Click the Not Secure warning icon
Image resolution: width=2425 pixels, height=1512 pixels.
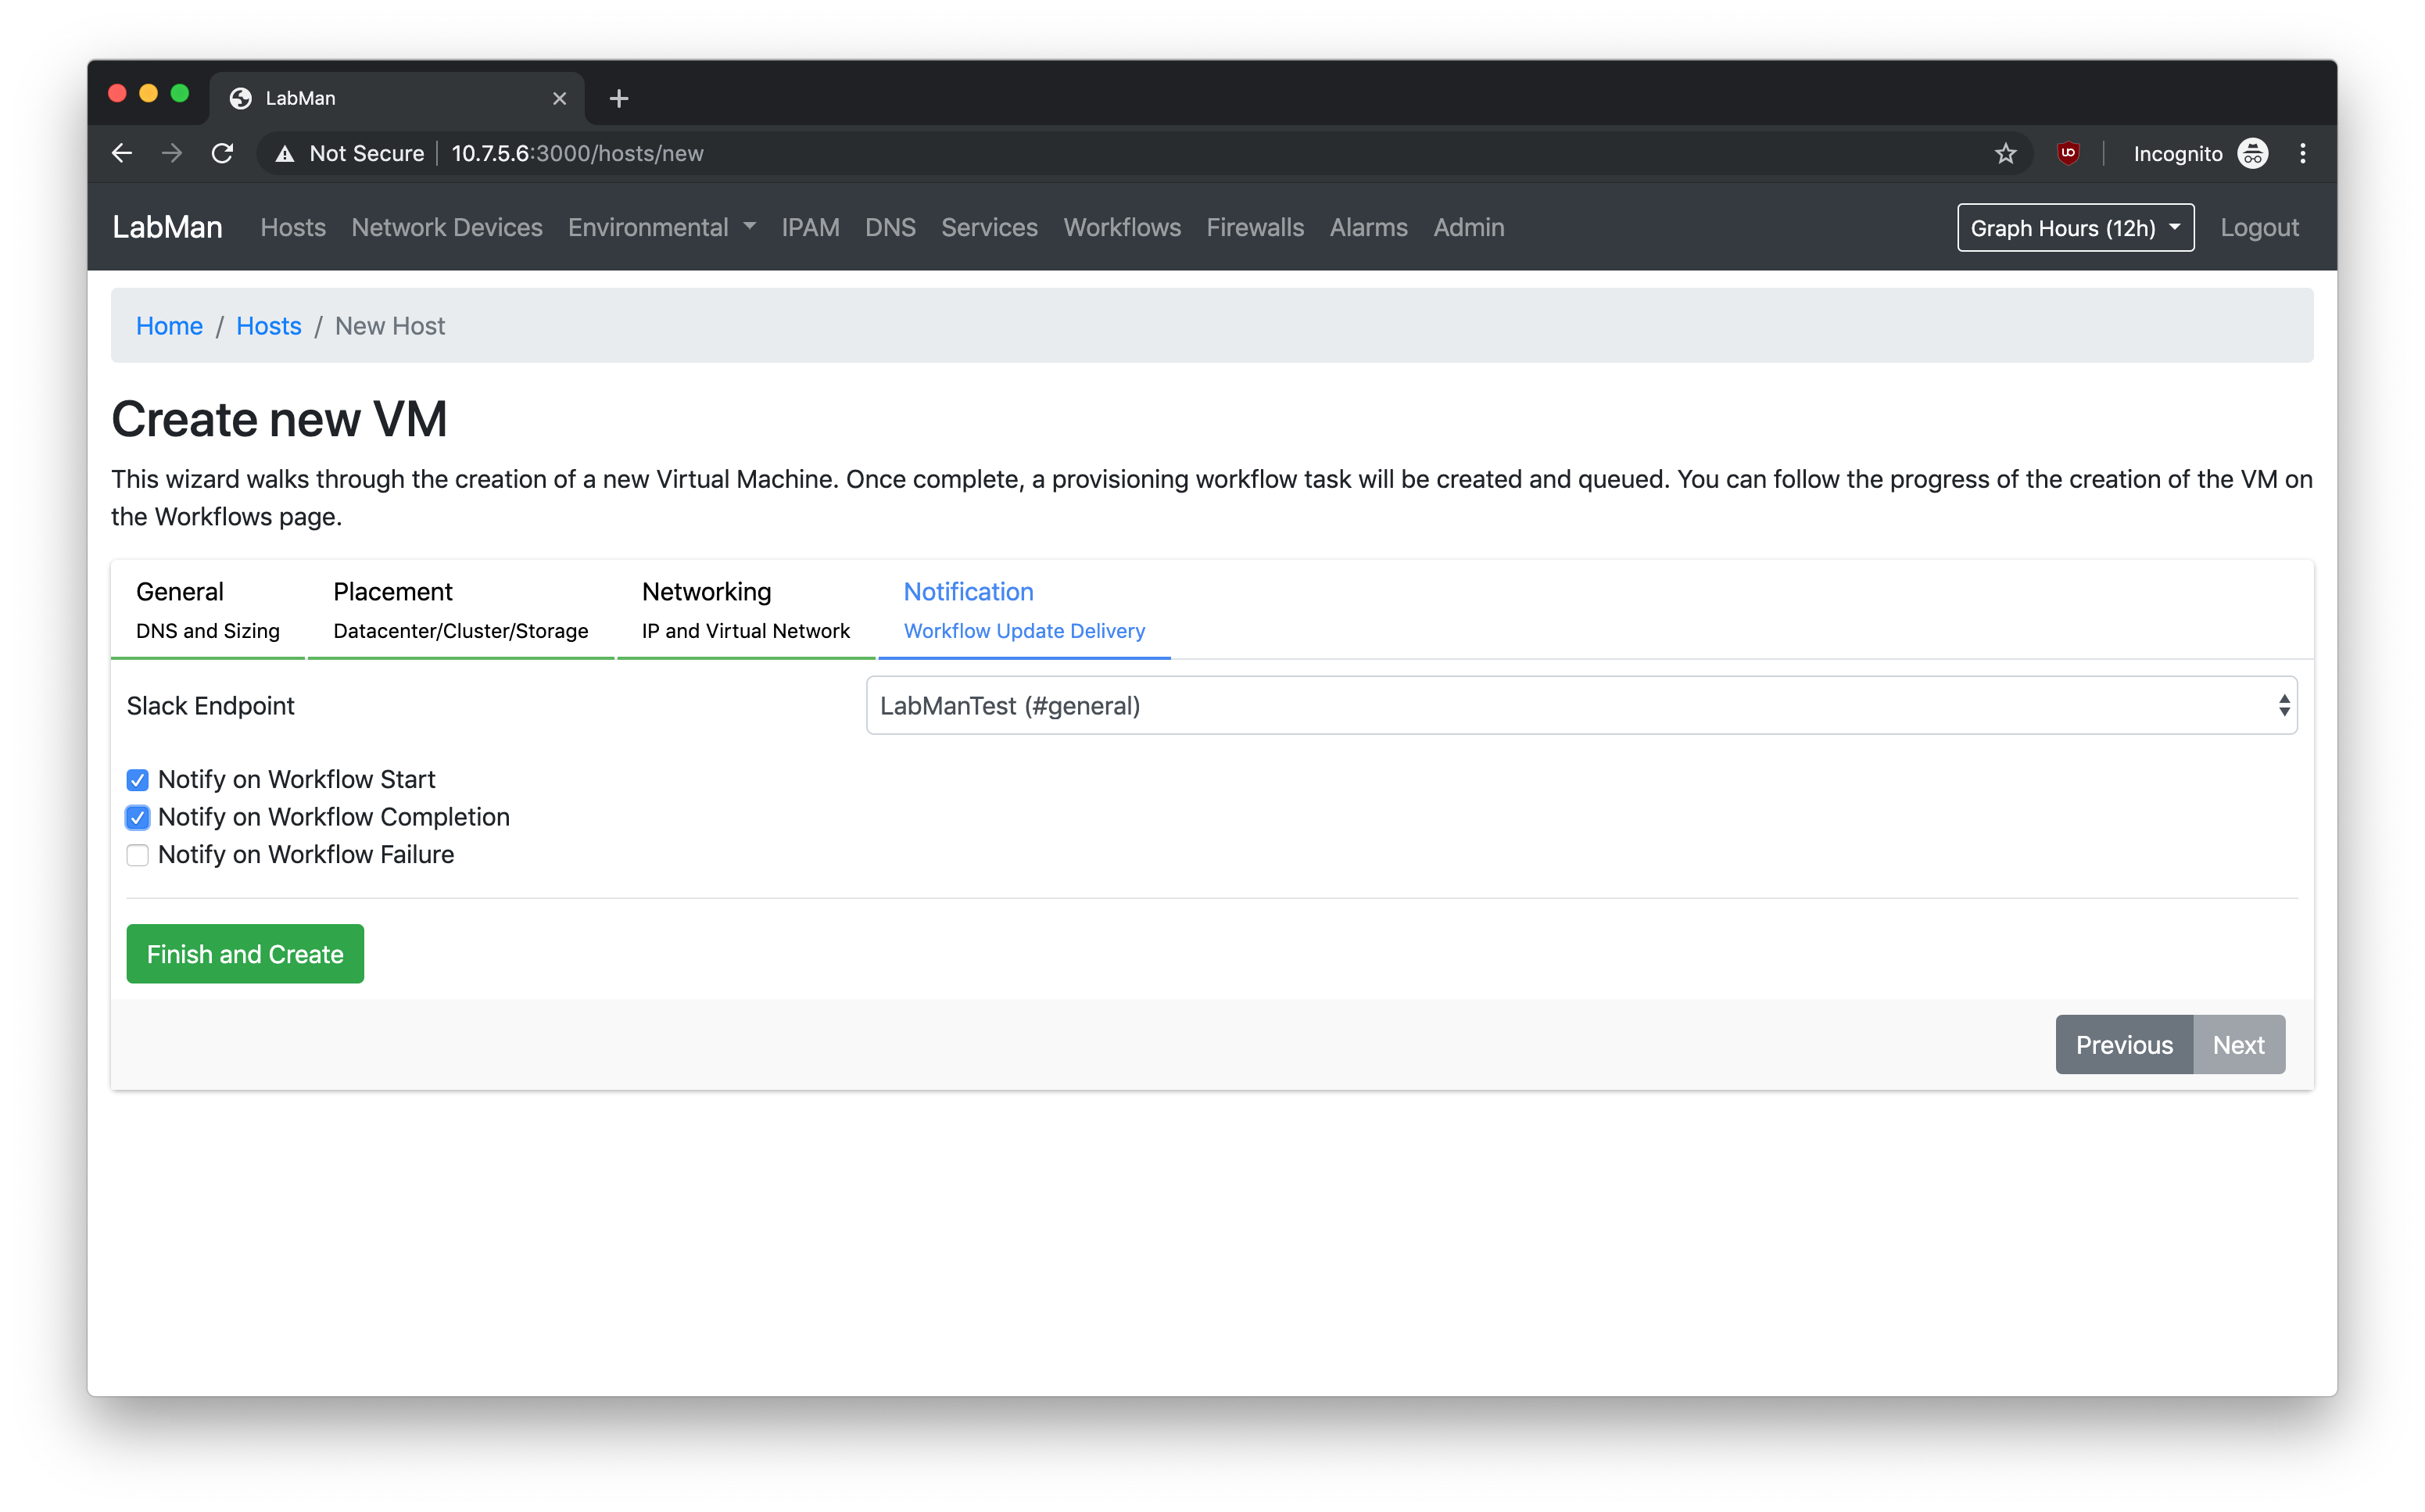[285, 153]
